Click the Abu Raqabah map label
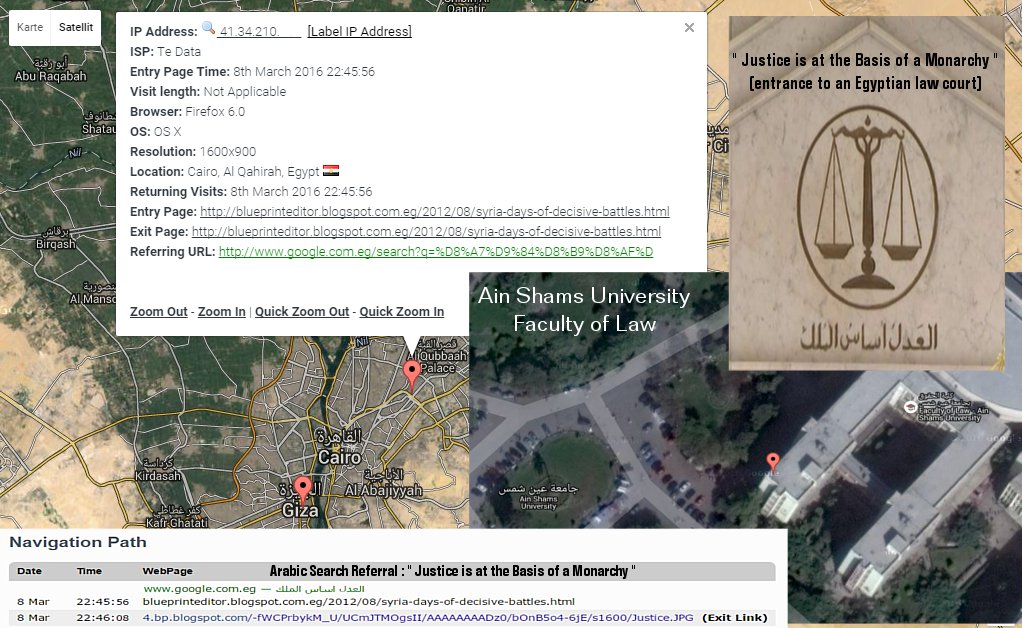Viewport: 1022px width, 628px height. [51, 70]
